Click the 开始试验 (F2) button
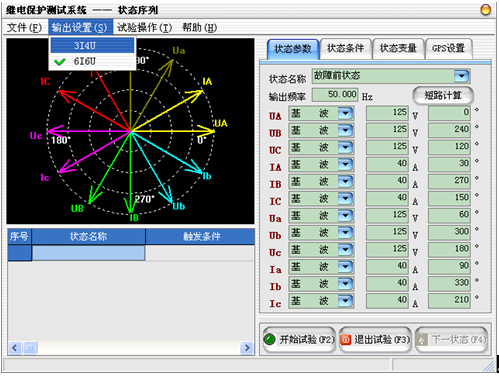This screenshot has width=499, height=376. coord(299,340)
